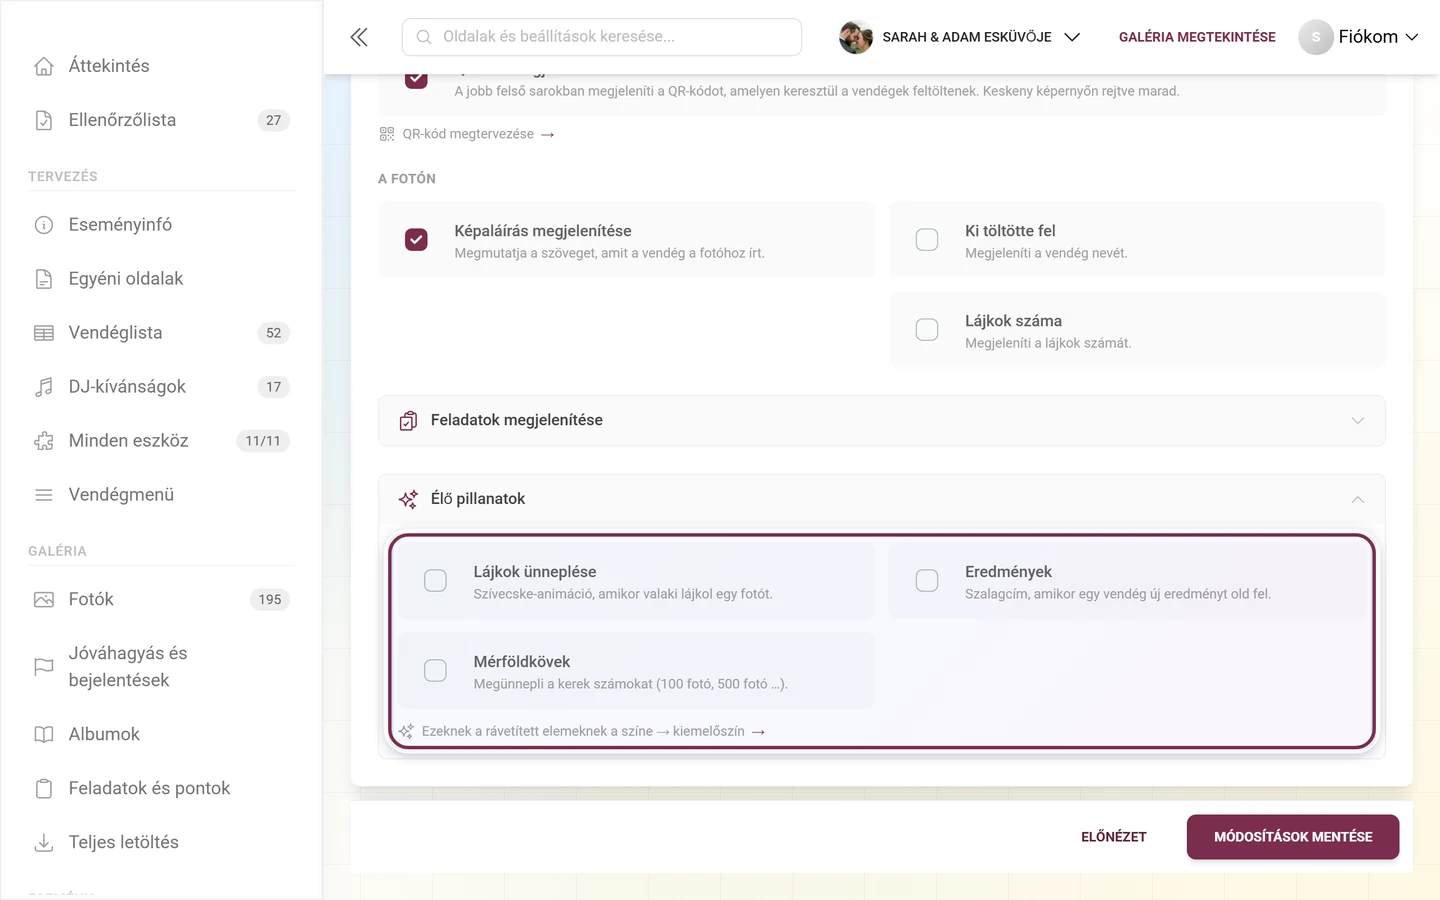The image size is (1440, 900).
Task: Click the Vendégmenü hamburger icon
Action: click(44, 495)
